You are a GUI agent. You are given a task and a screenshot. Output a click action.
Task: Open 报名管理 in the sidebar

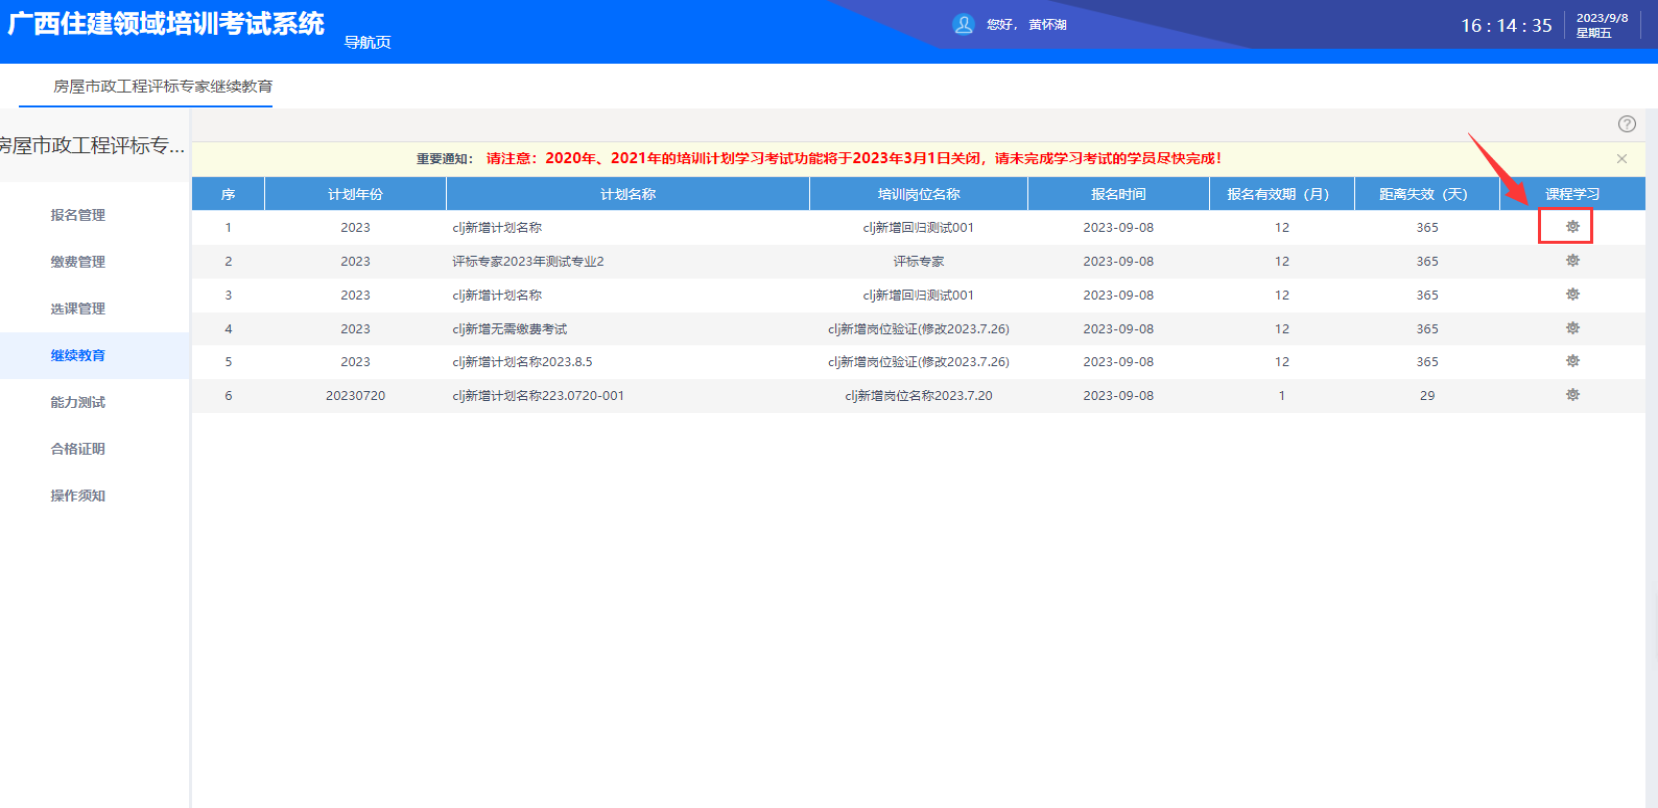click(78, 215)
